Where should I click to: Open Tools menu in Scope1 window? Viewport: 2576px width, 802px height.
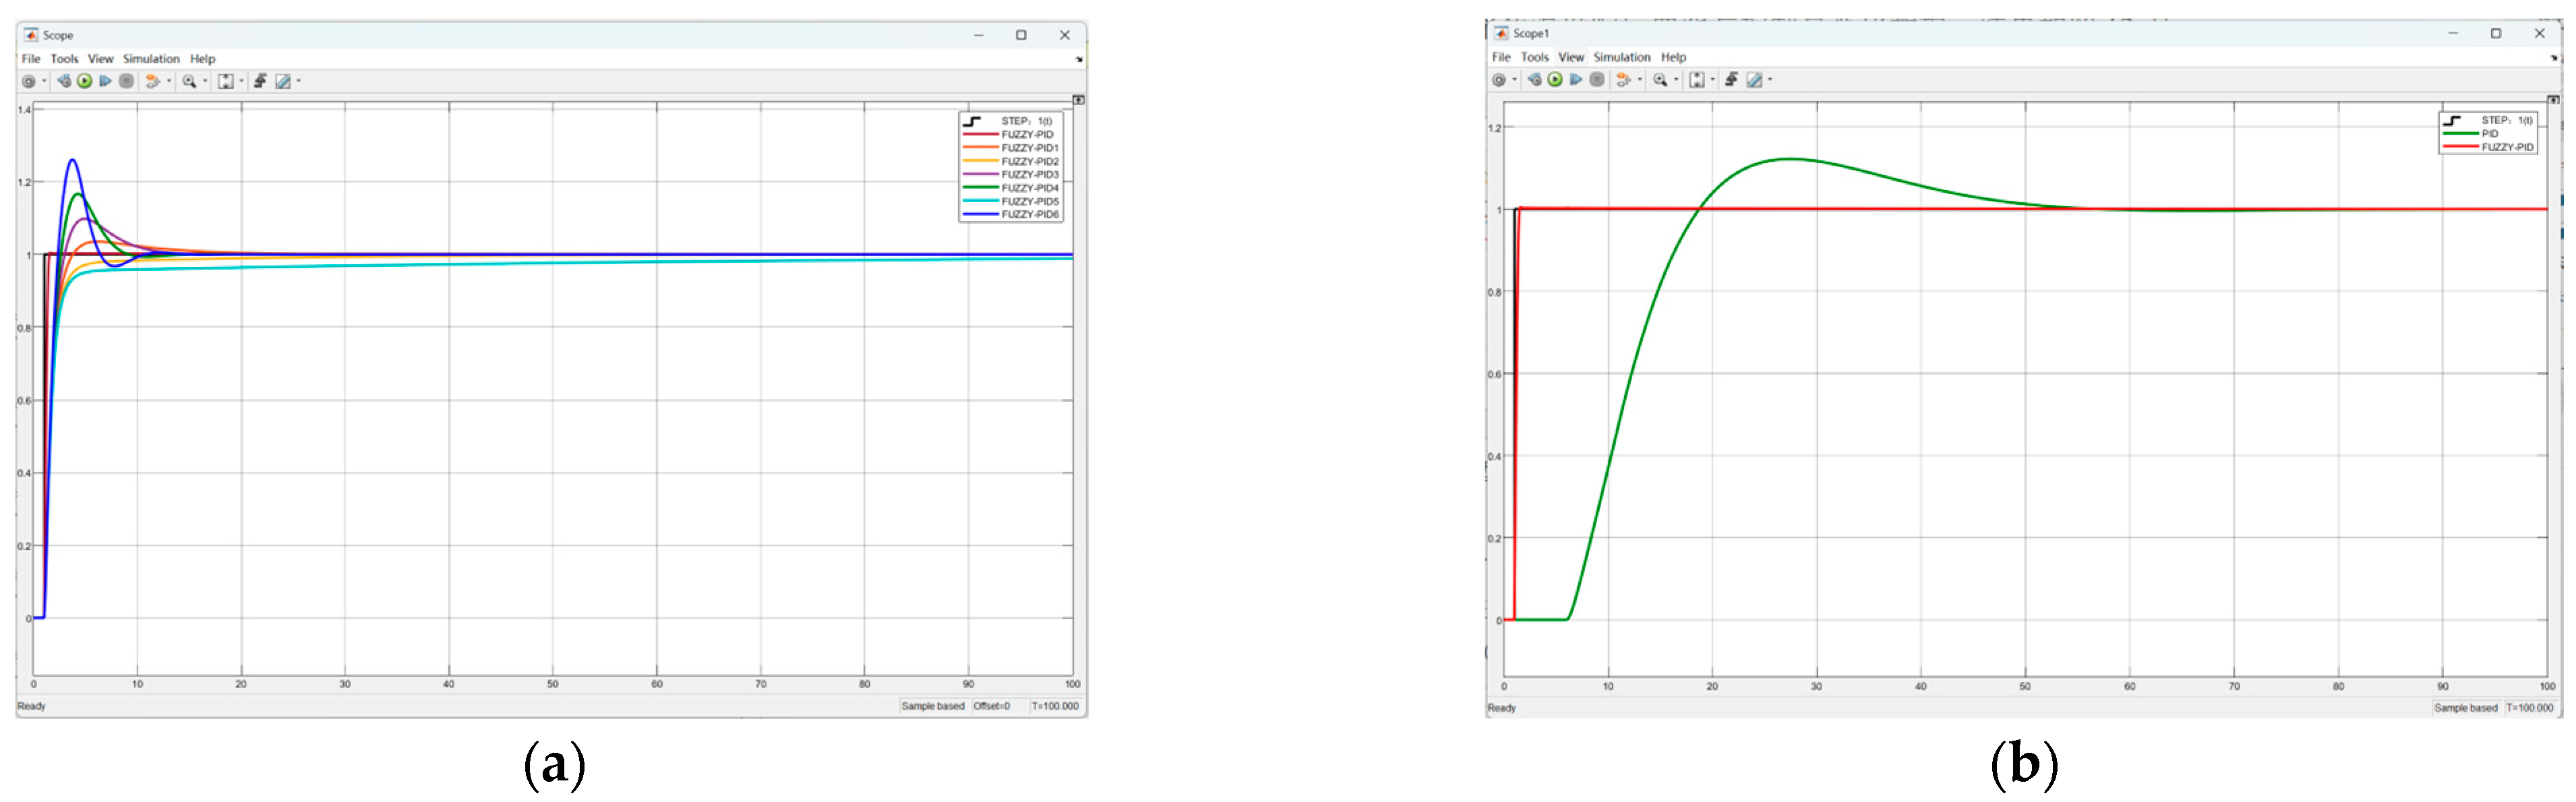(1534, 57)
